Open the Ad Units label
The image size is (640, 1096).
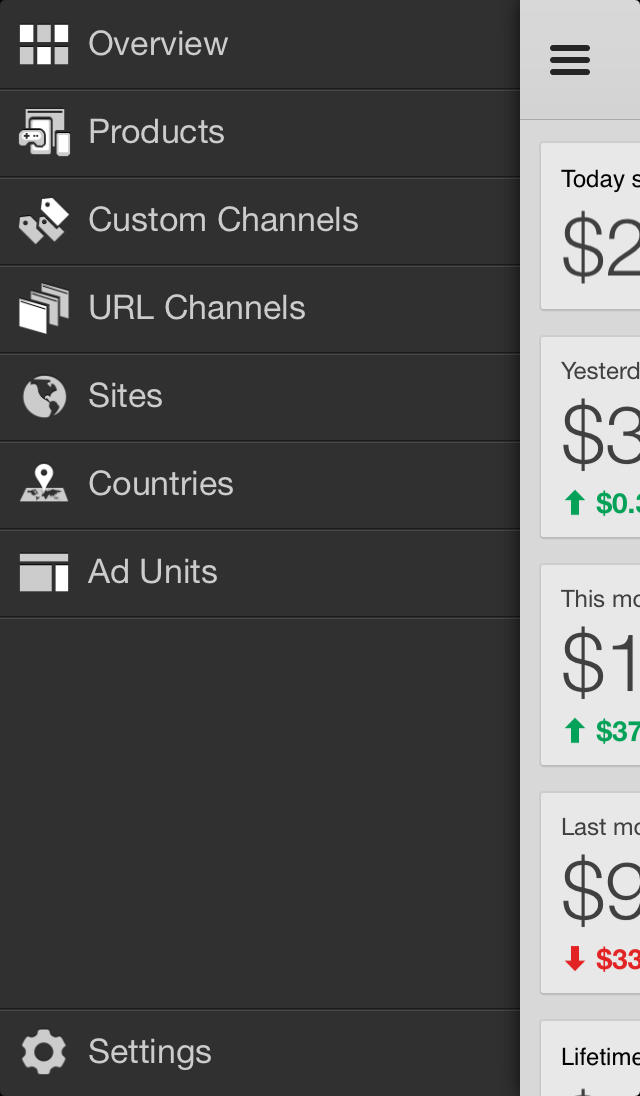tap(153, 572)
